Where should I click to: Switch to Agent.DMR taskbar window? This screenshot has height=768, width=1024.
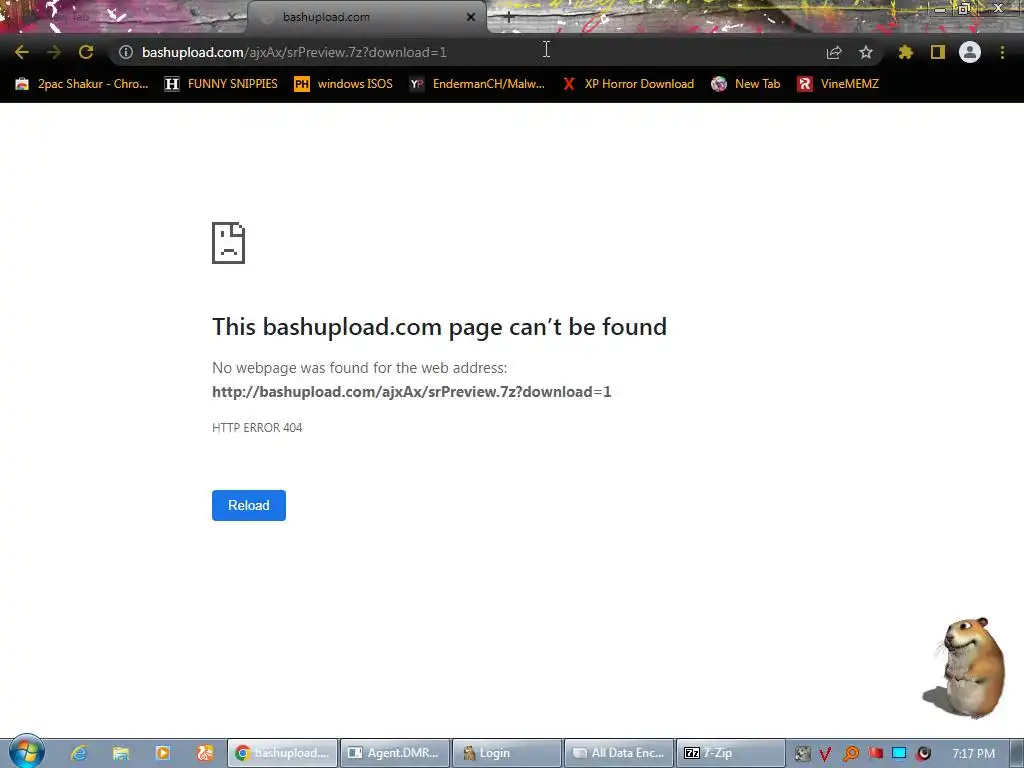click(395, 753)
